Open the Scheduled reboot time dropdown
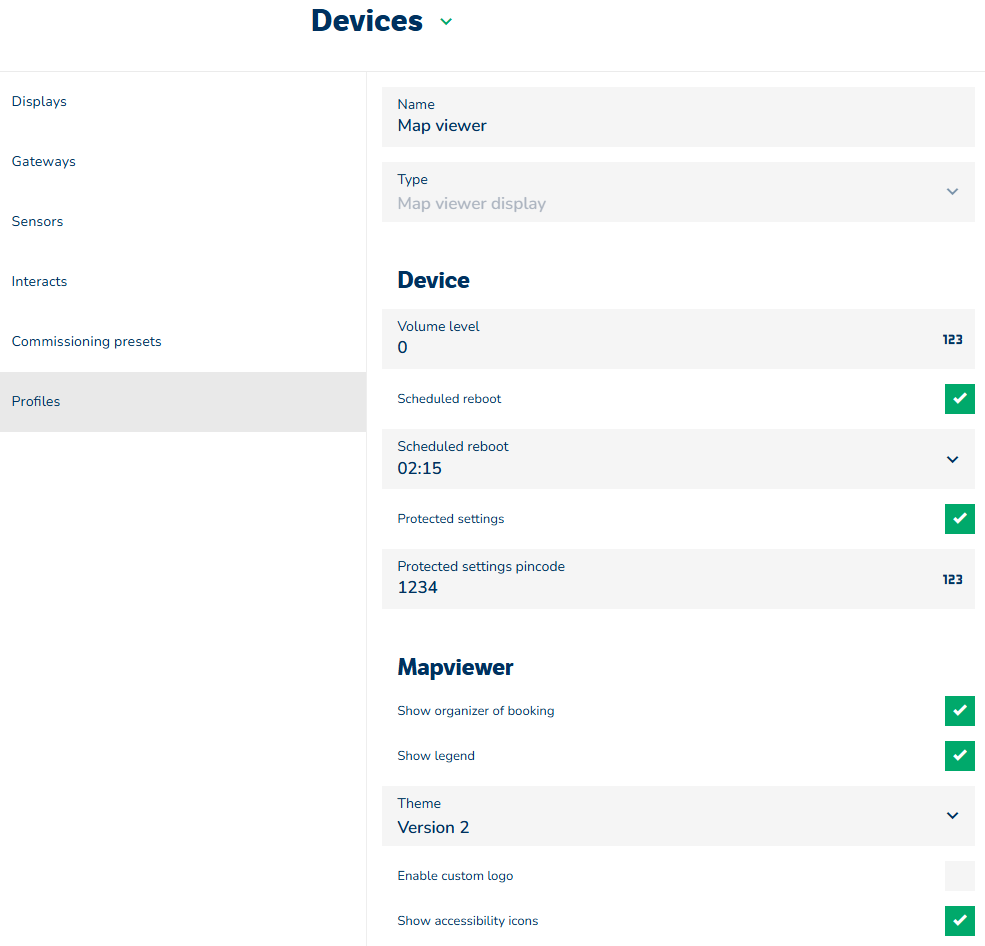The height and width of the screenshot is (946, 985). point(952,460)
